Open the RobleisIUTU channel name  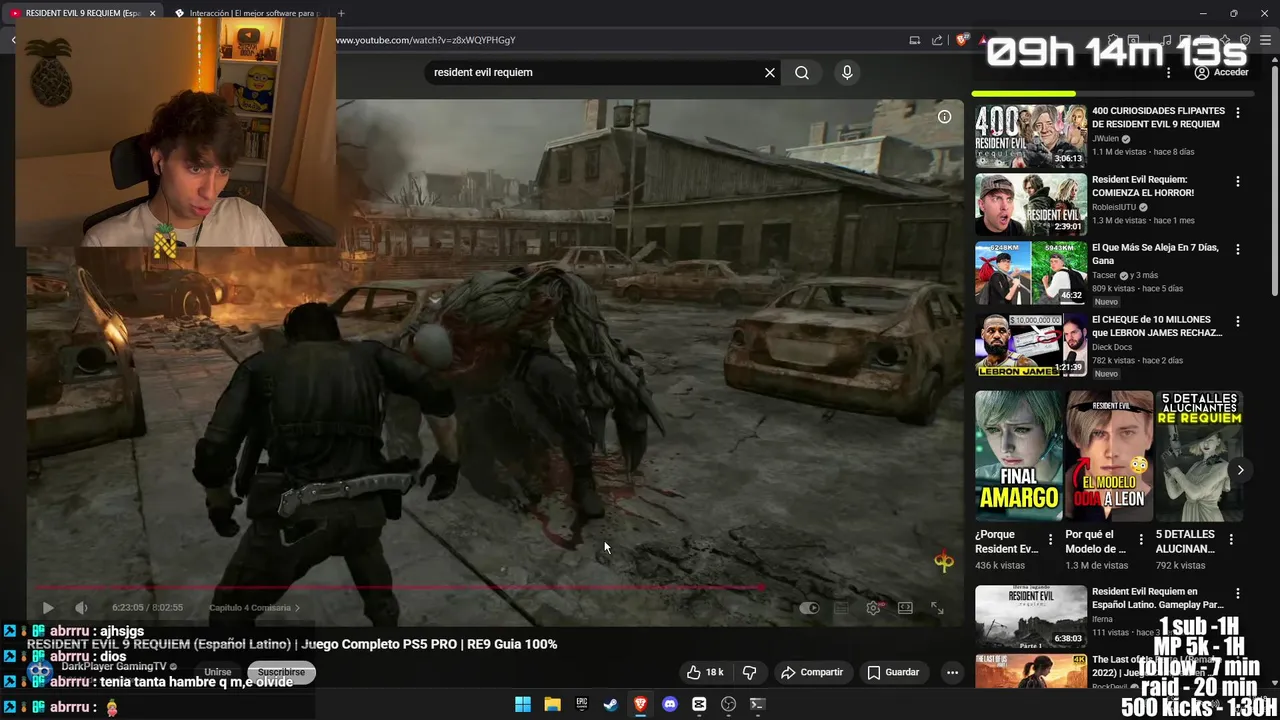pyautogui.click(x=1115, y=207)
